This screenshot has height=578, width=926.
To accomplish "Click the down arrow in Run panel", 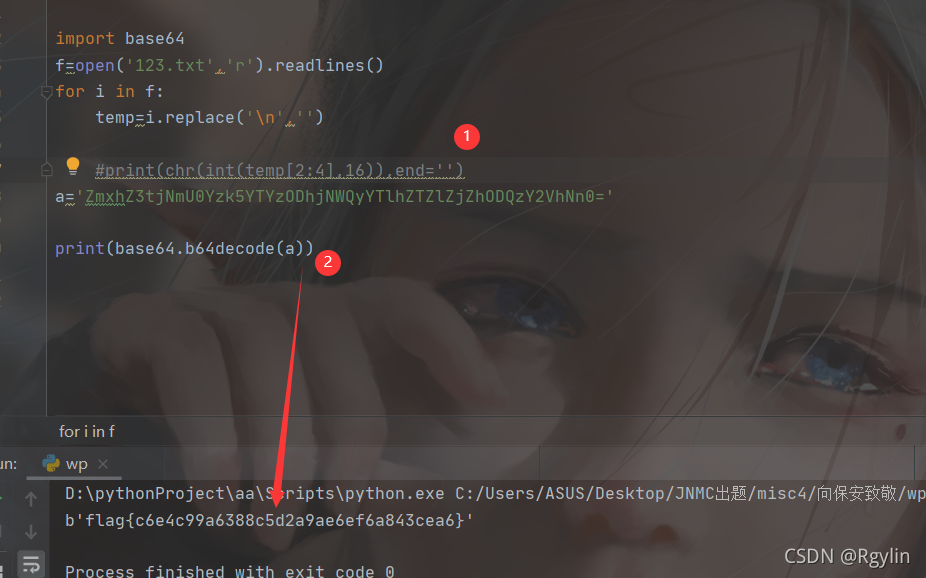I will click(31, 532).
